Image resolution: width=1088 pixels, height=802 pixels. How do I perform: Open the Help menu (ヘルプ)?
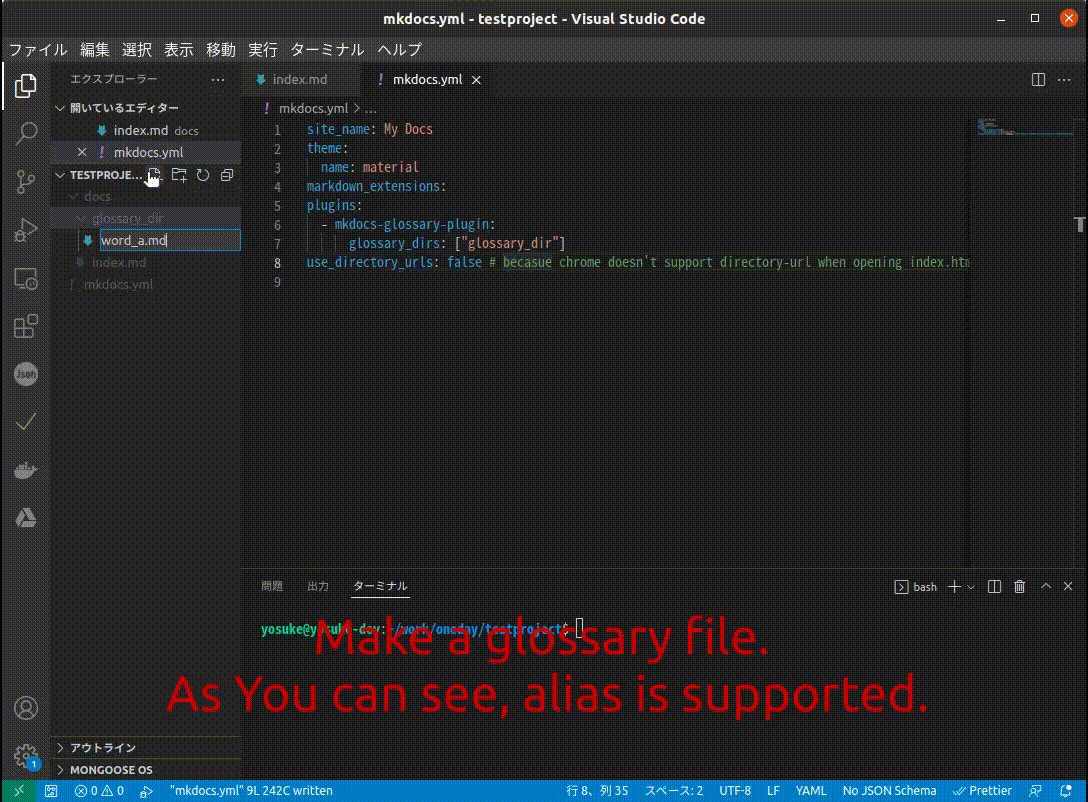[400, 50]
